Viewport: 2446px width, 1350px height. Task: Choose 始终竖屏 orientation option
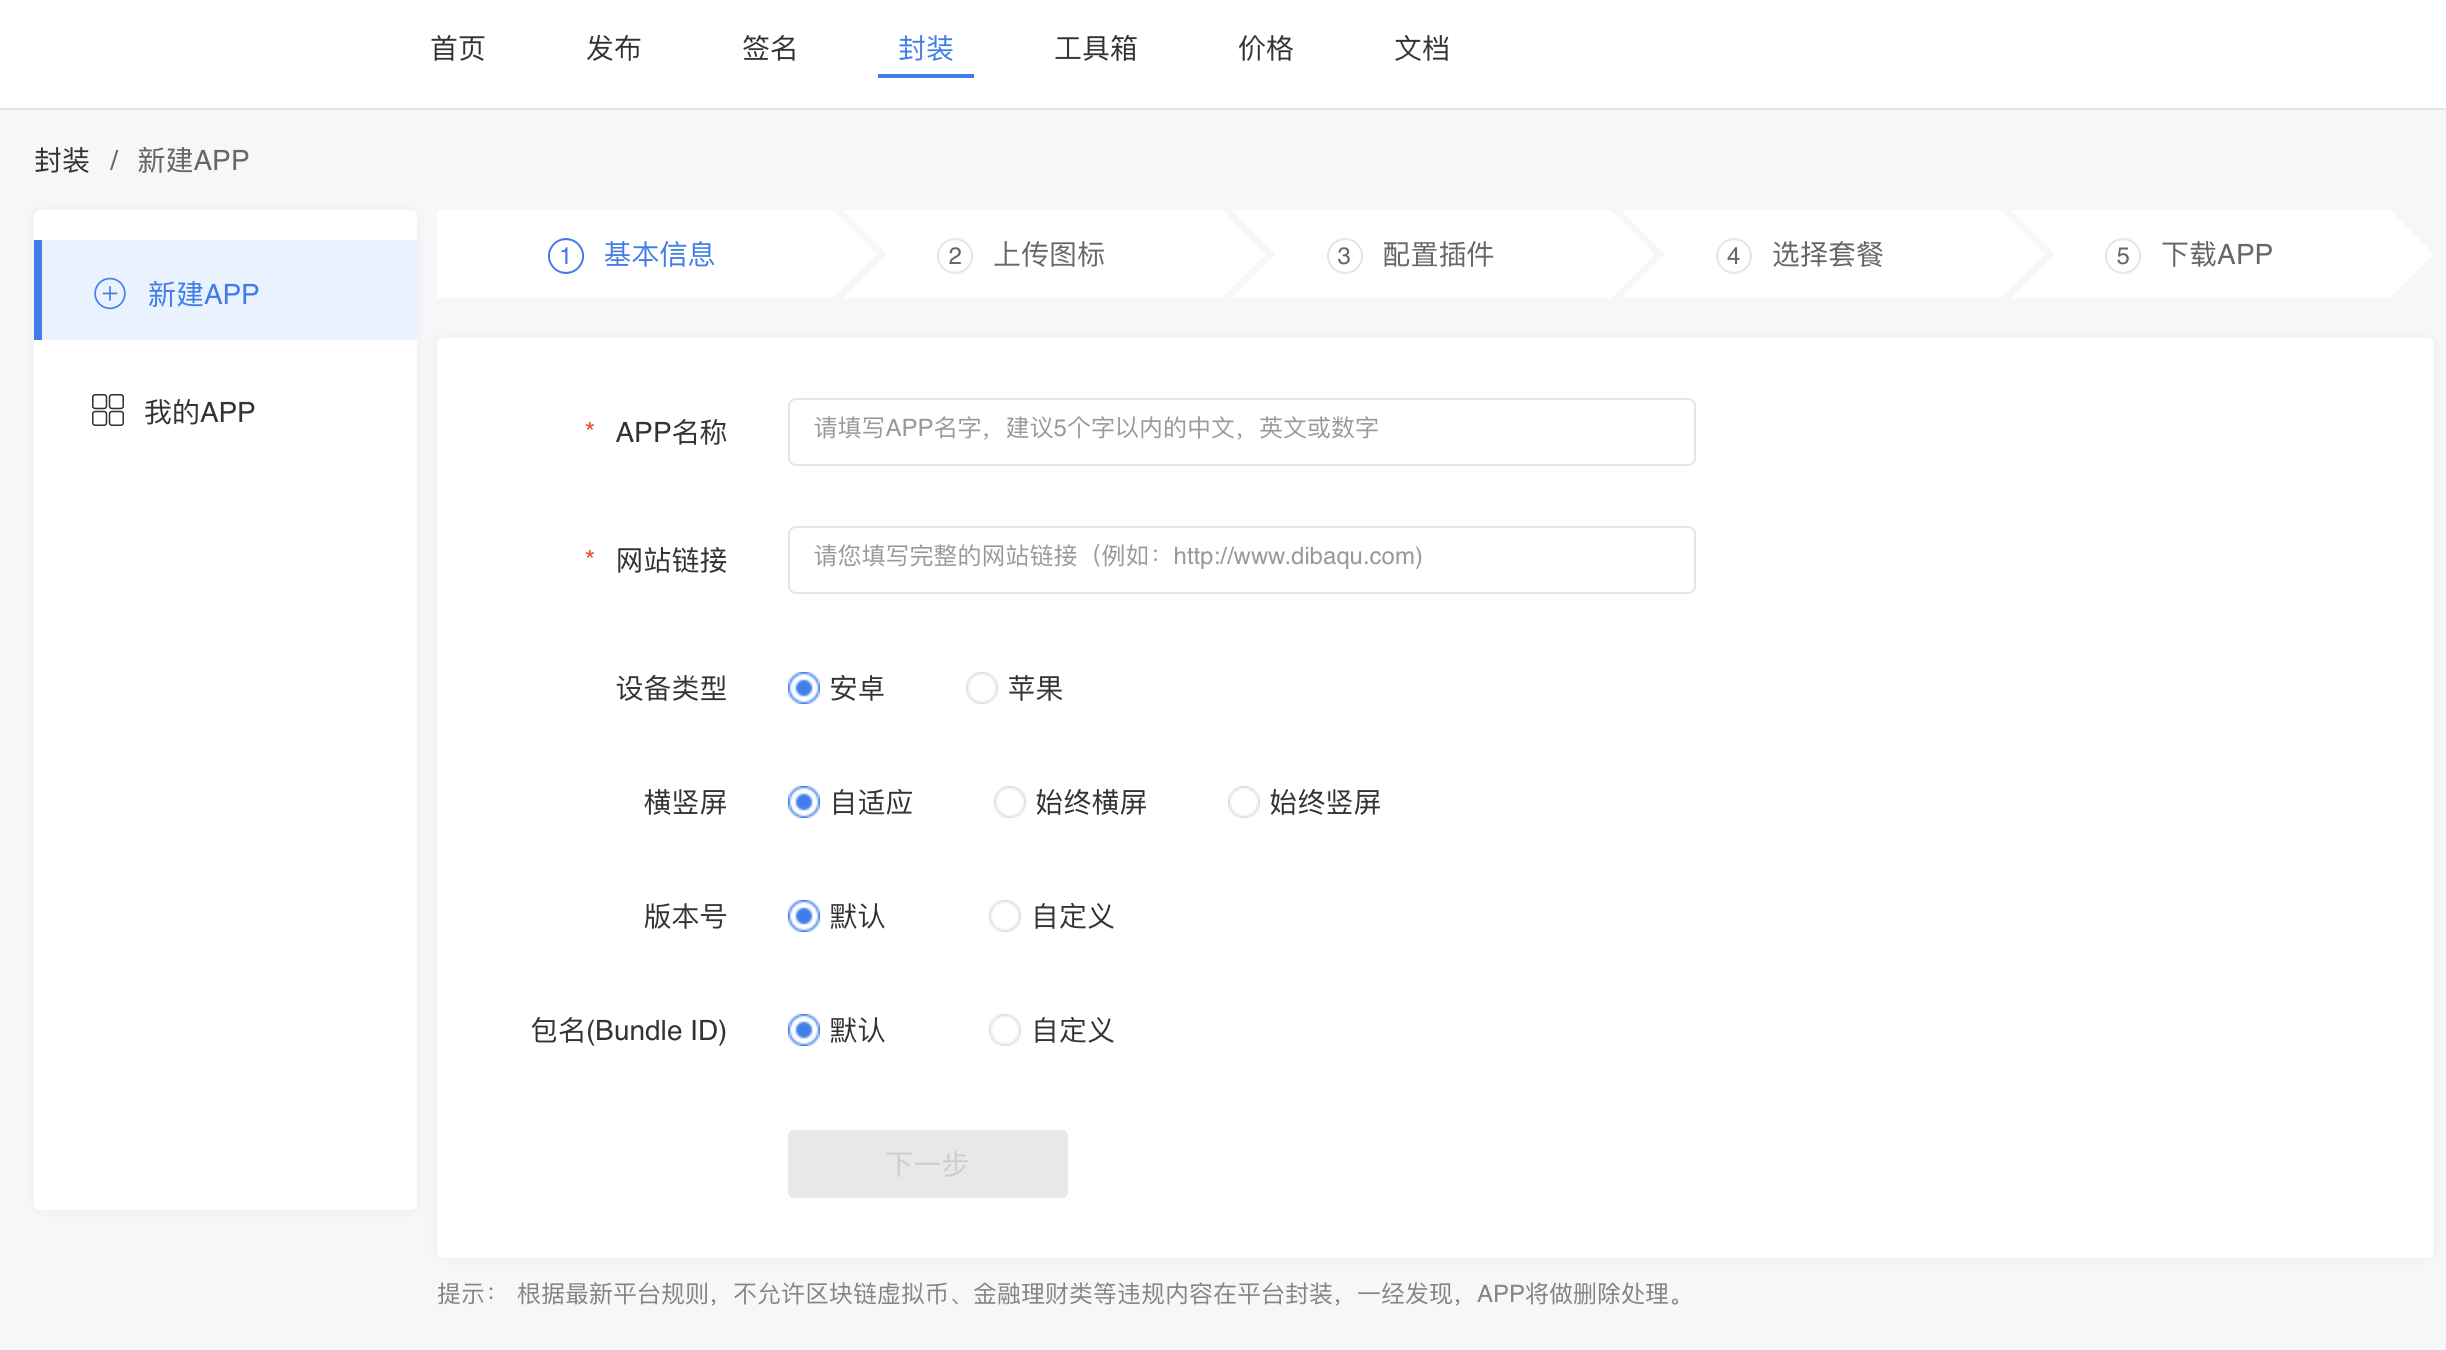(x=1243, y=802)
